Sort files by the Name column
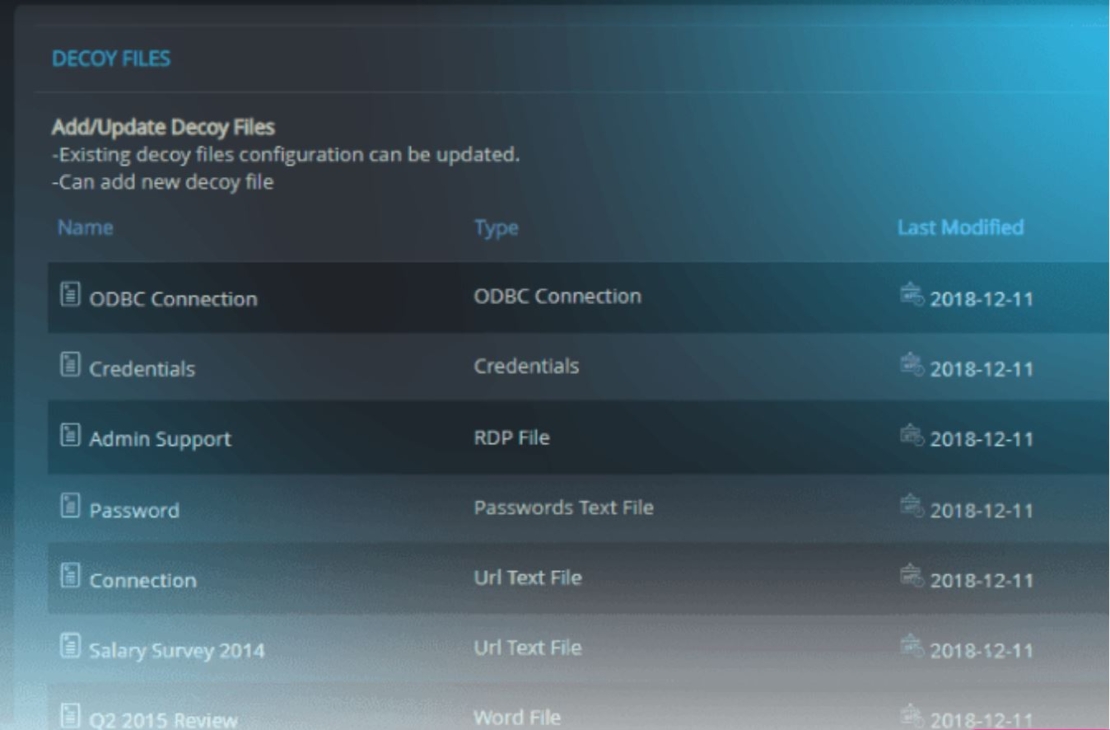 click(85, 228)
